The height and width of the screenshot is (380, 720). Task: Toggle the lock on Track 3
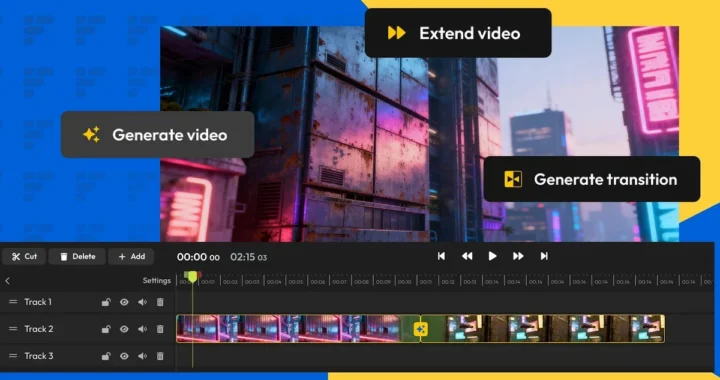coord(106,356)
